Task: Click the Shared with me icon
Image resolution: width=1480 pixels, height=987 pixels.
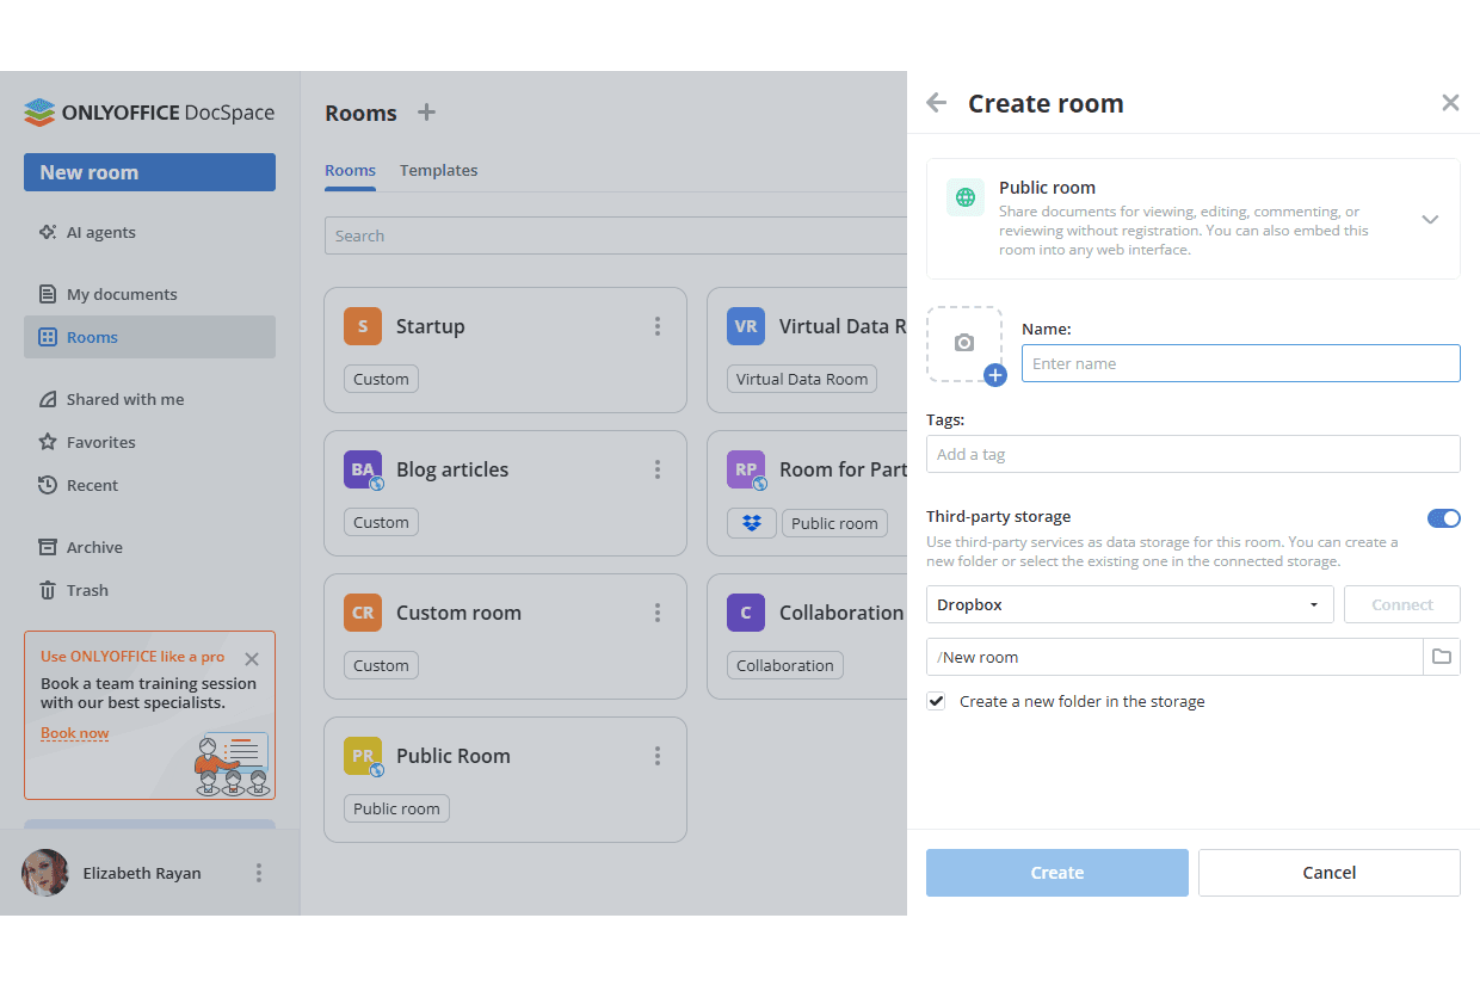Action: tap(48, 399)
